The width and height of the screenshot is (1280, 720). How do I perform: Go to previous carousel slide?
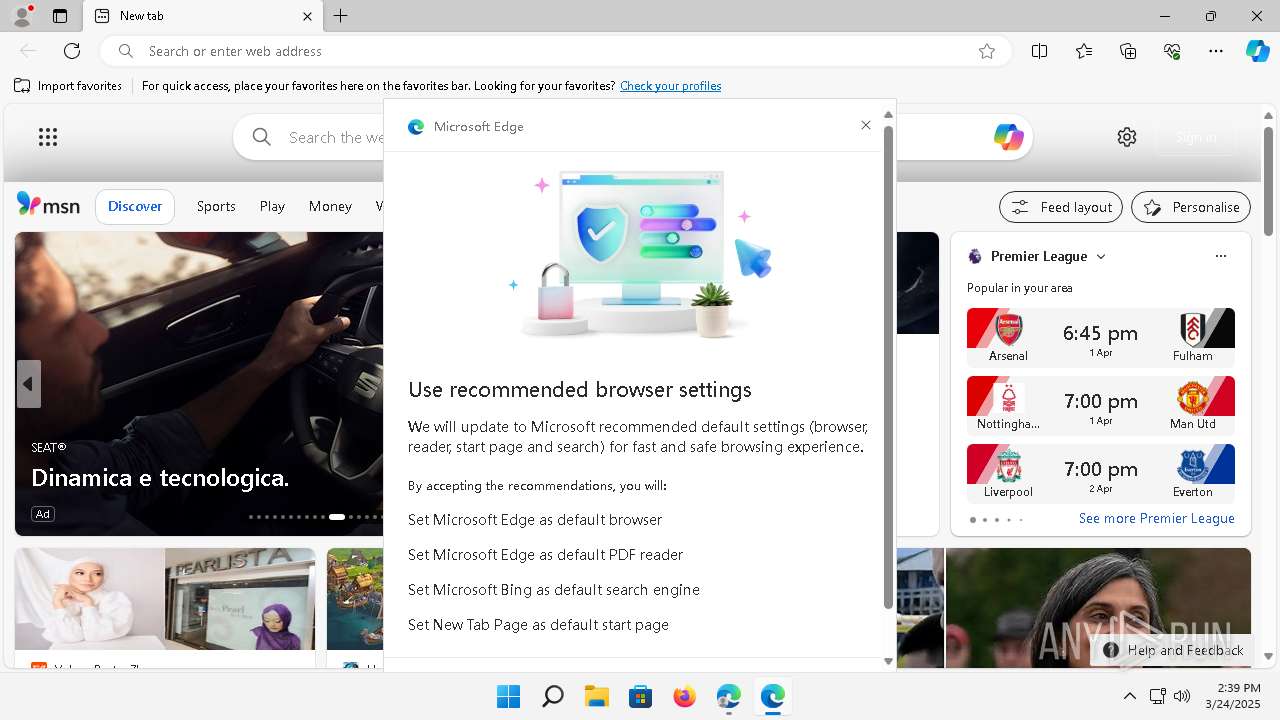click(x=28, y=384)
